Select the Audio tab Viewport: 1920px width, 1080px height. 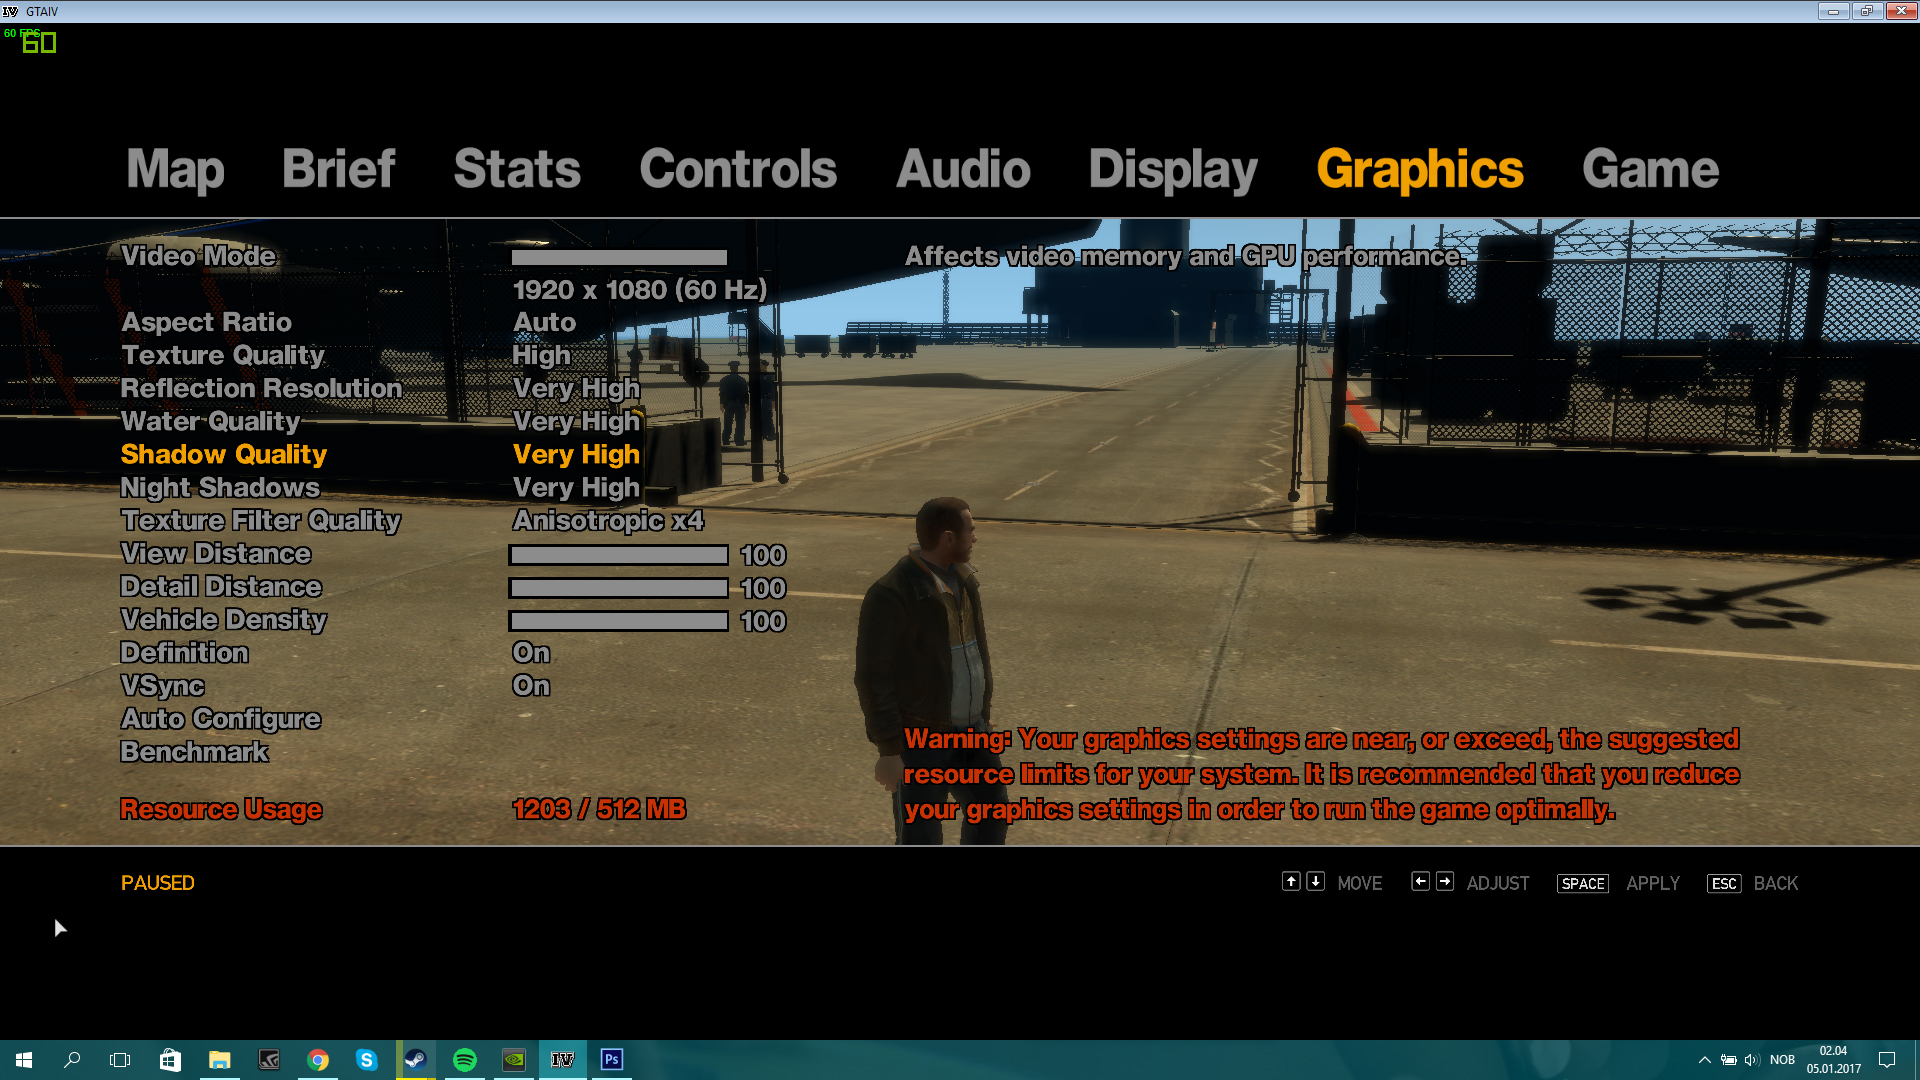(963, 168)
